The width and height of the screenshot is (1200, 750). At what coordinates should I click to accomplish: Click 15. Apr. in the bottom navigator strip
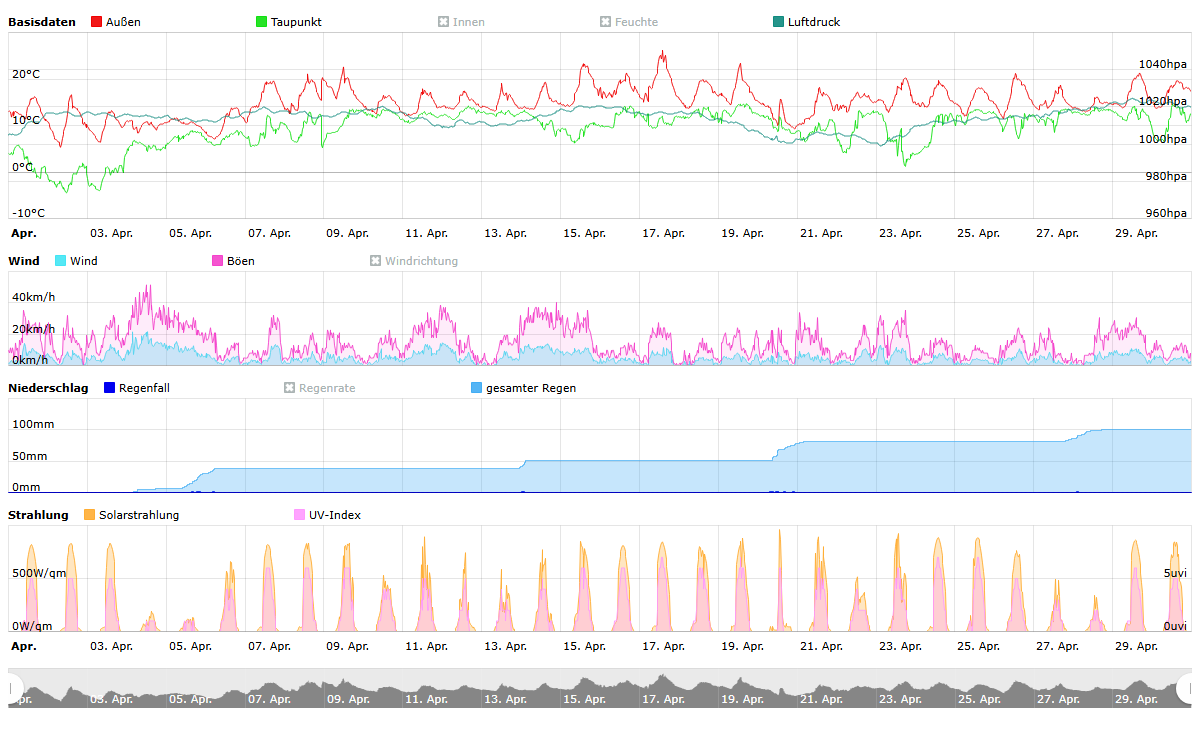585,699
